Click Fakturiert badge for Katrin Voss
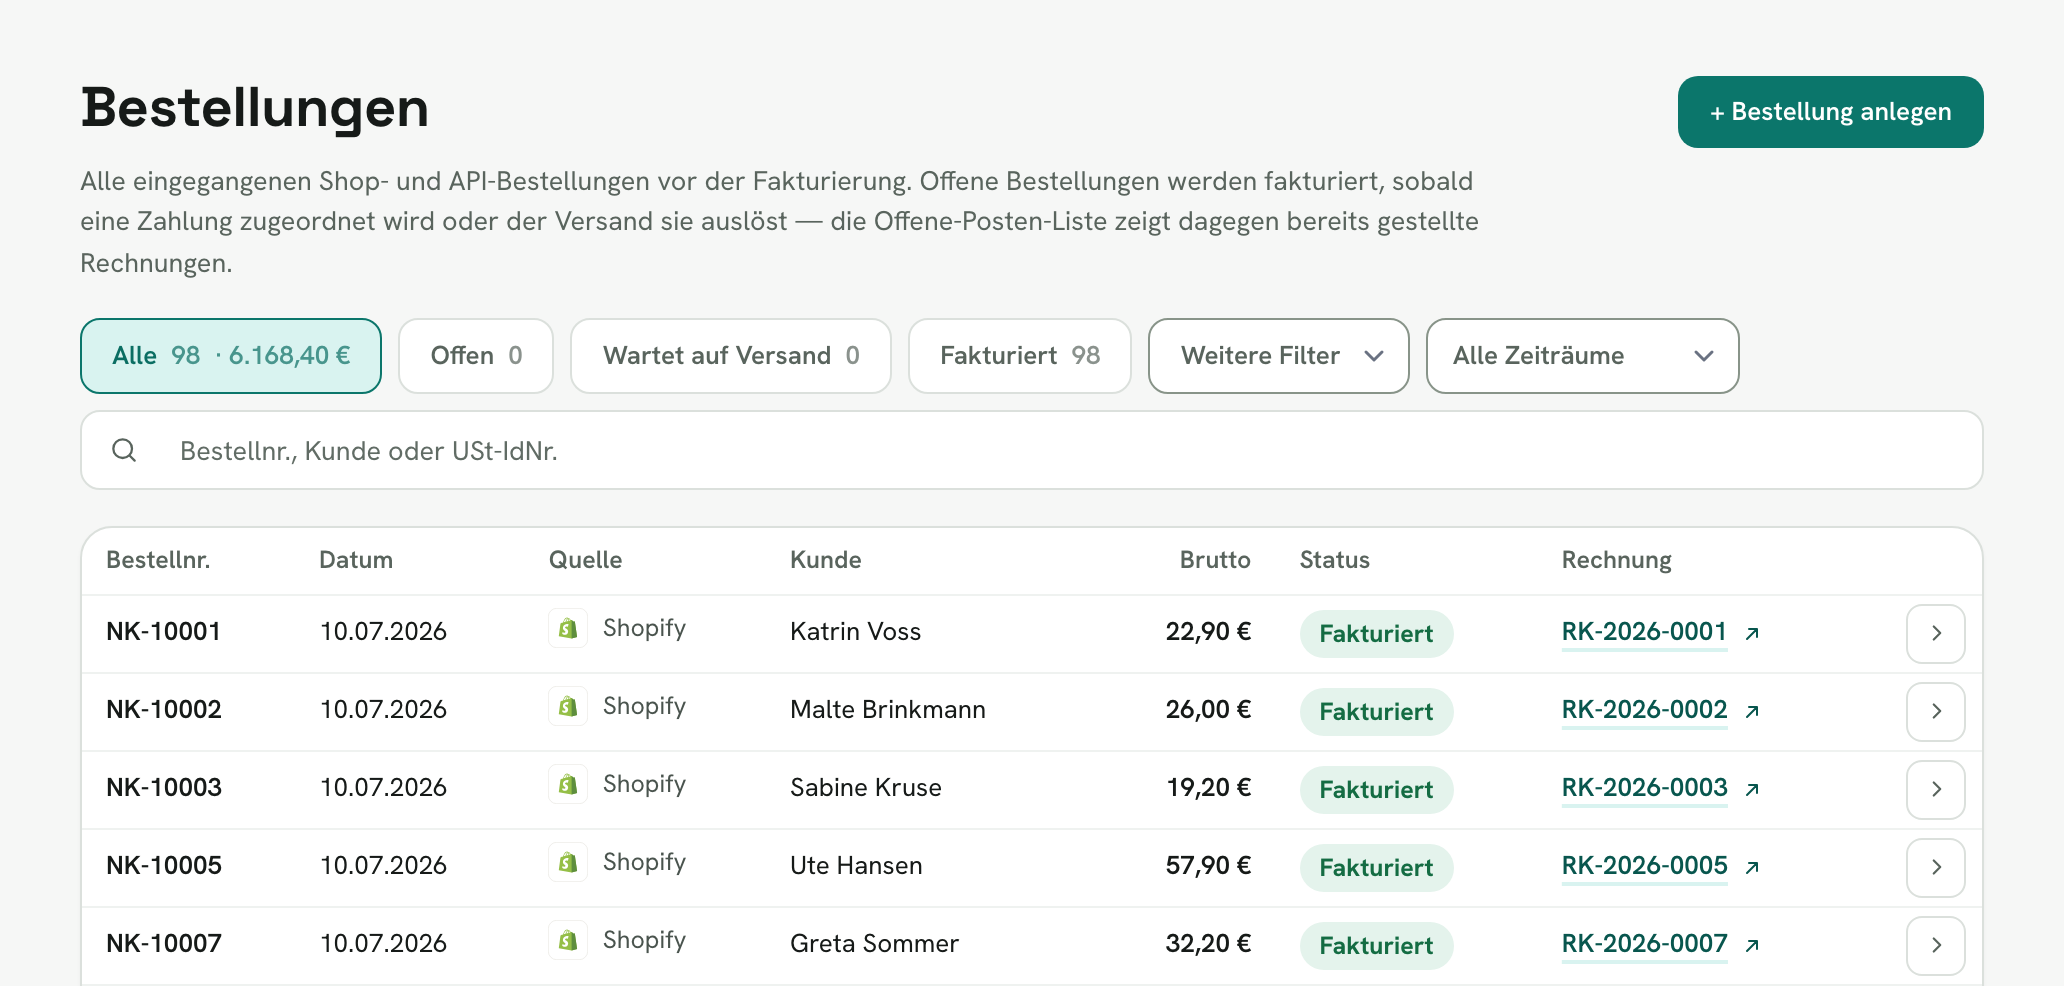The width and height of the screenshot is (2064, 986). 1376,633
